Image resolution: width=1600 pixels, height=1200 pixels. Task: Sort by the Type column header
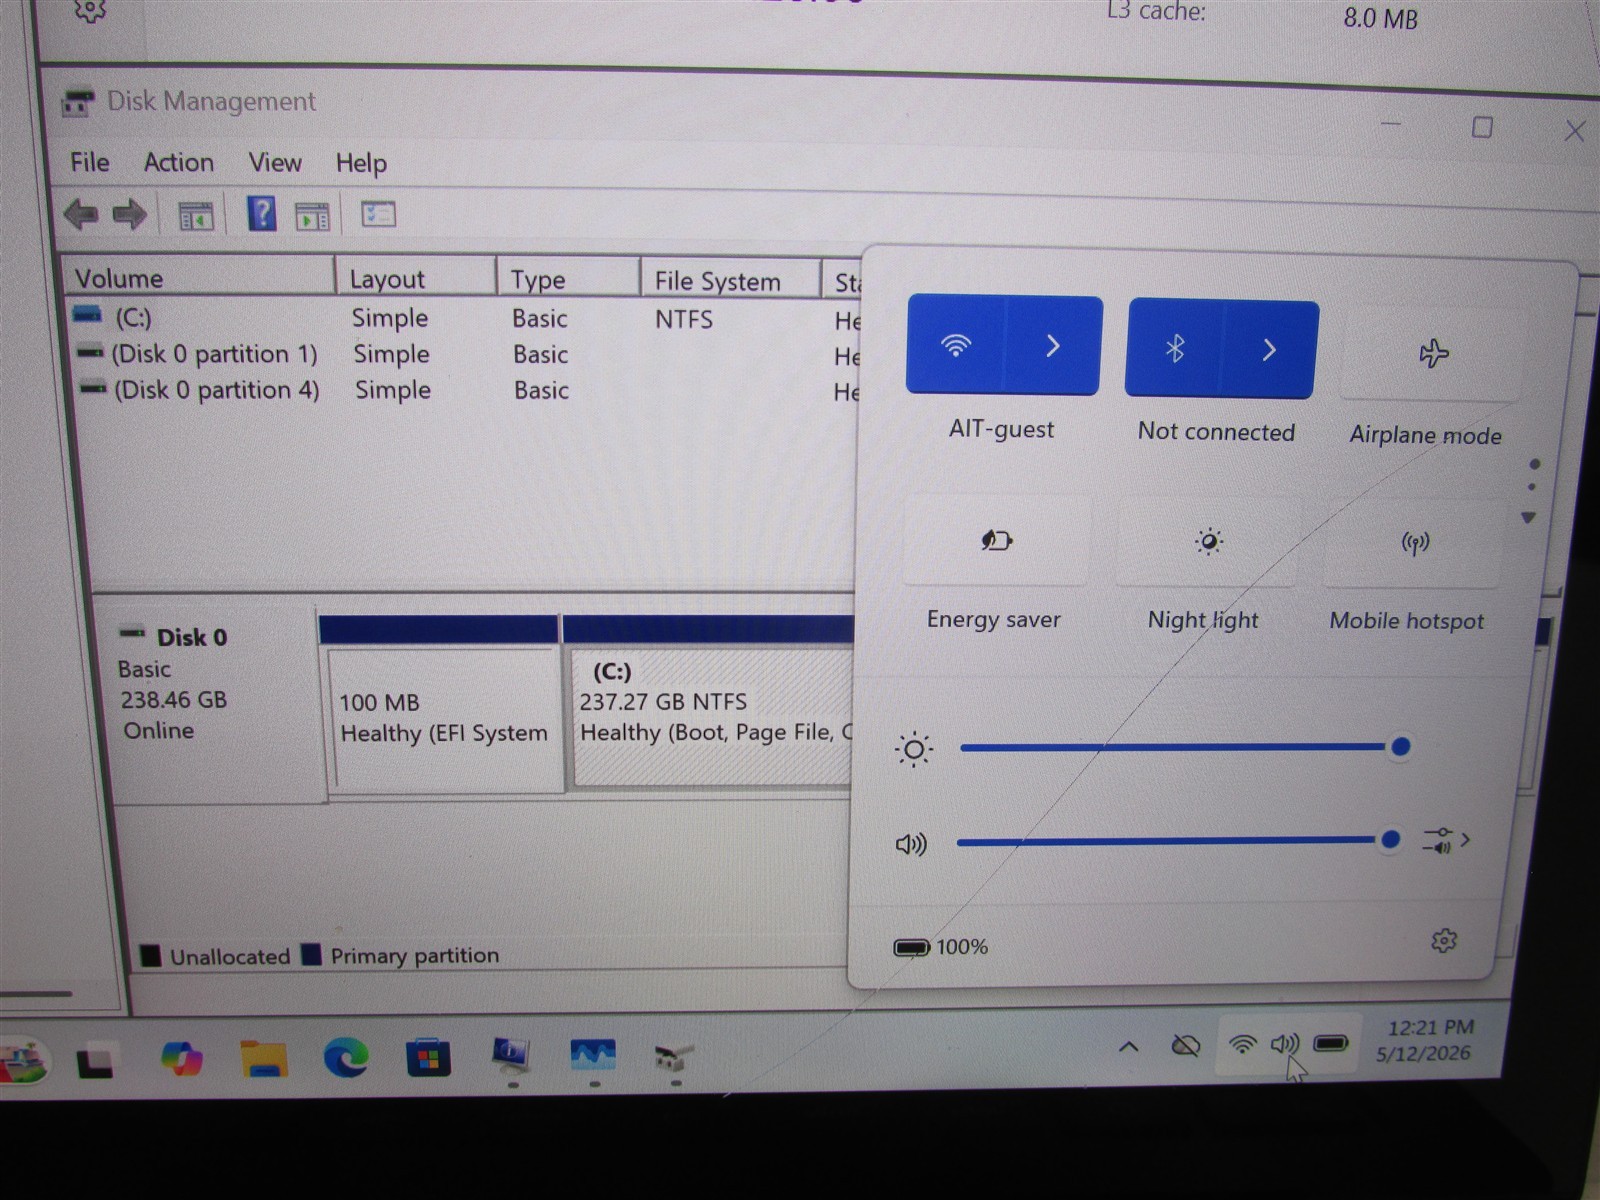pyautogui.click(x=568, y=280)
